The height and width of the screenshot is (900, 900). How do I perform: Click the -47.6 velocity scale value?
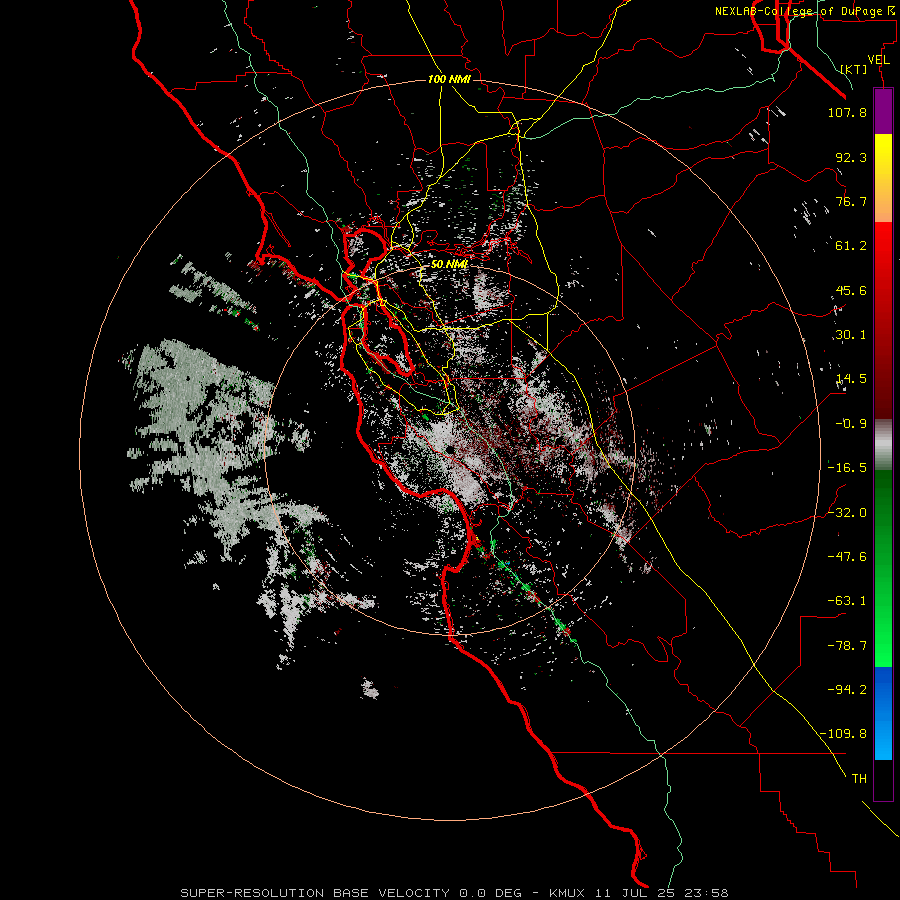click(x=847, y=557)
